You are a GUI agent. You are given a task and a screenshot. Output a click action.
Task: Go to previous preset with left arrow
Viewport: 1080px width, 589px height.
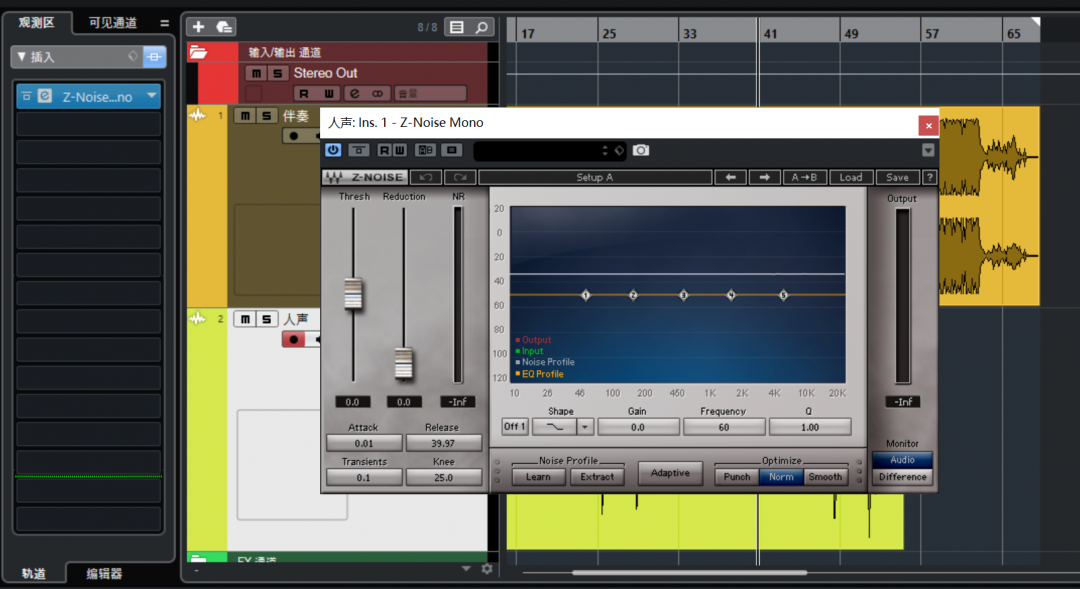730,177
